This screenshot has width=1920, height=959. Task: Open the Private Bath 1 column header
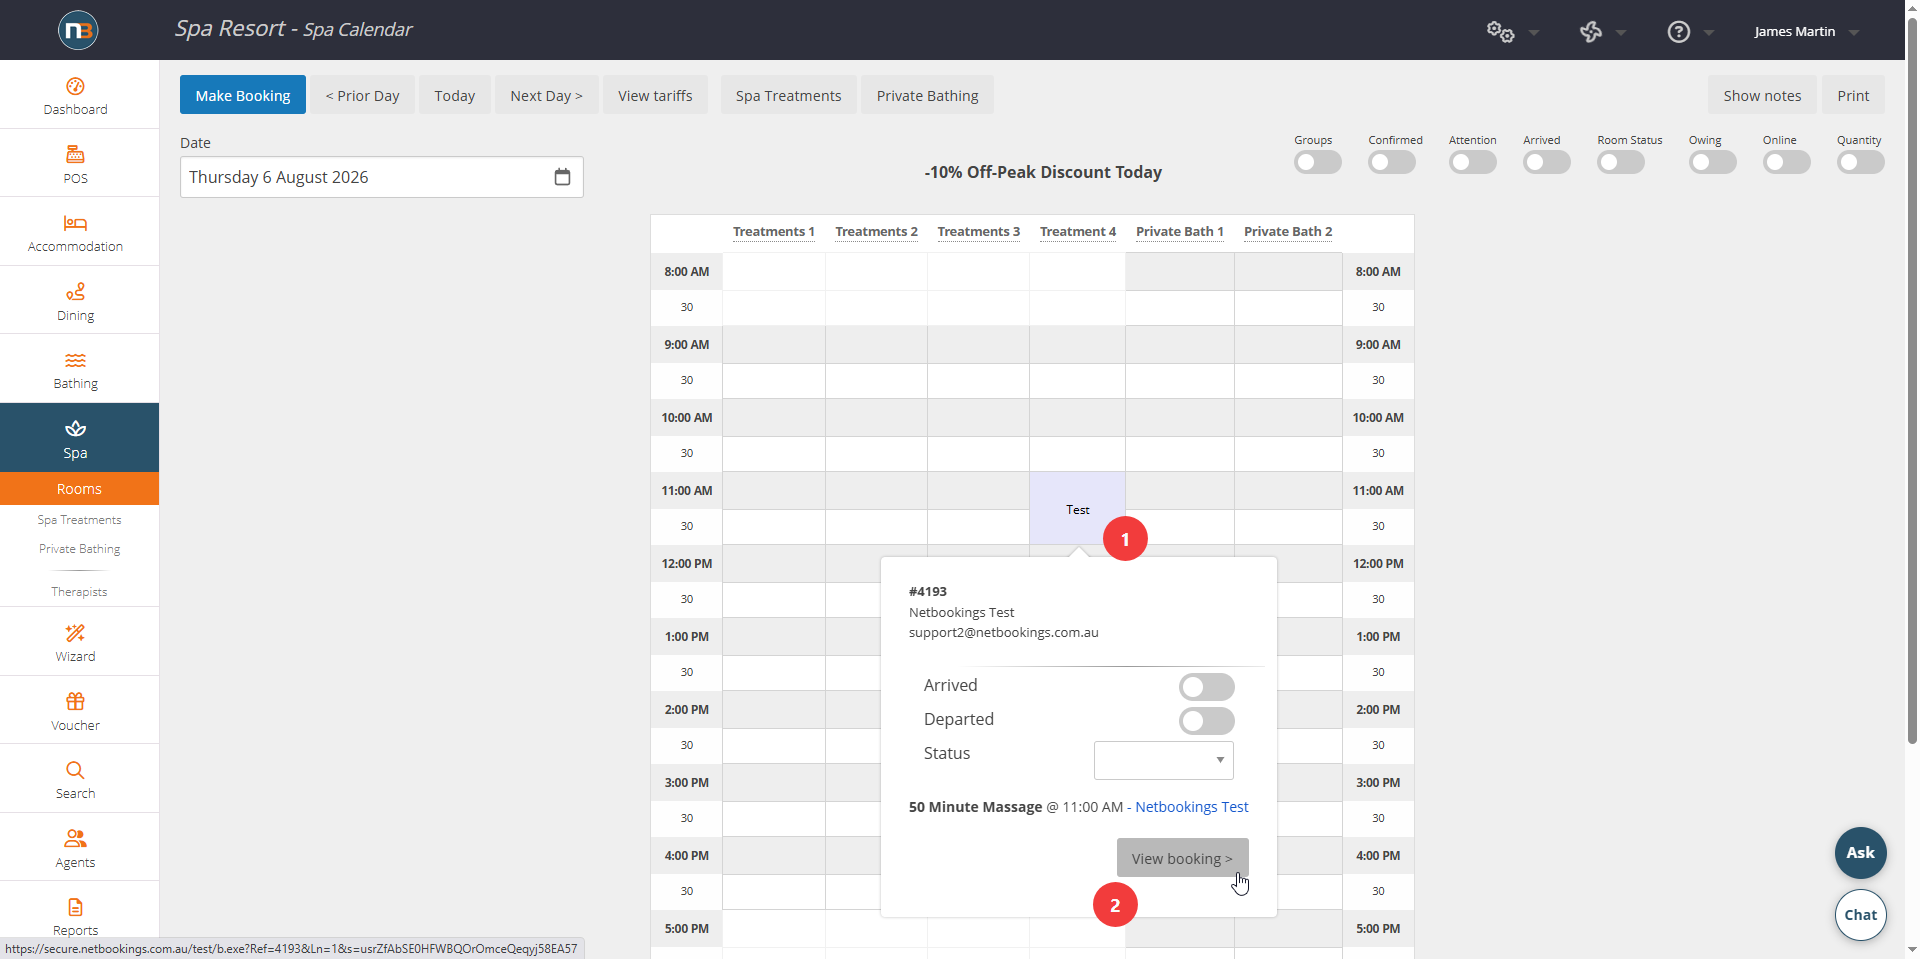click(x=1180, y=231)
